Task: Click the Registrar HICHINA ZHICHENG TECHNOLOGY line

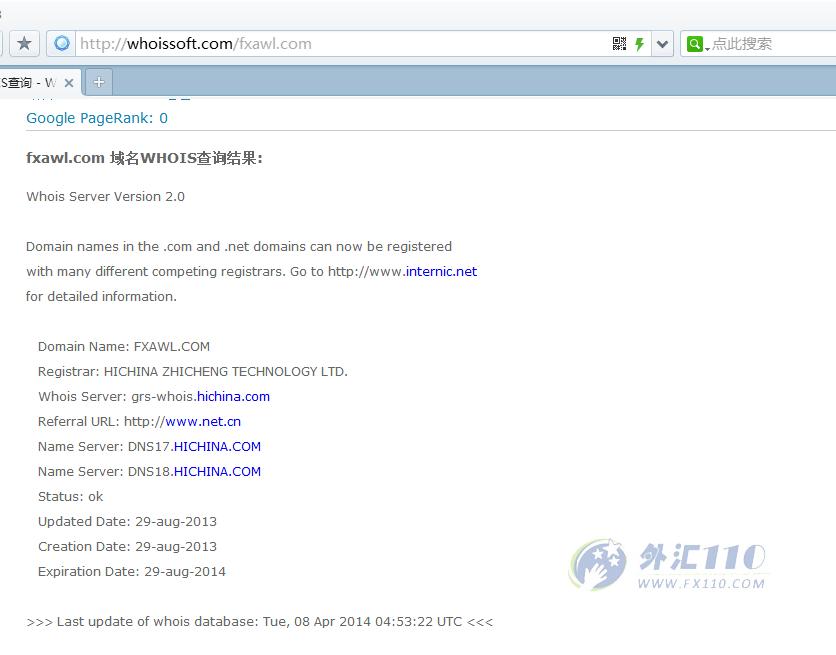Action: click(192, 371)
